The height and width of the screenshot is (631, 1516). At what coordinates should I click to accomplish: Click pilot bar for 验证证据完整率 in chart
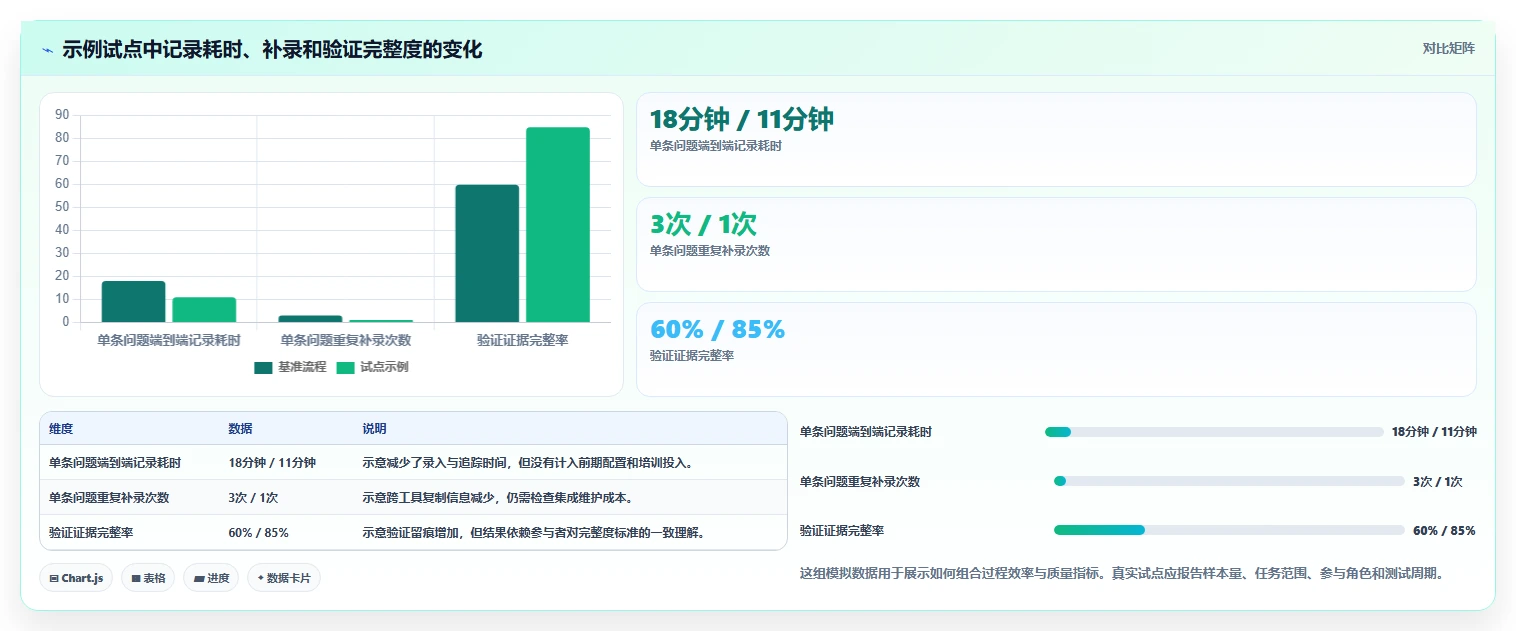tap(558, 225)
